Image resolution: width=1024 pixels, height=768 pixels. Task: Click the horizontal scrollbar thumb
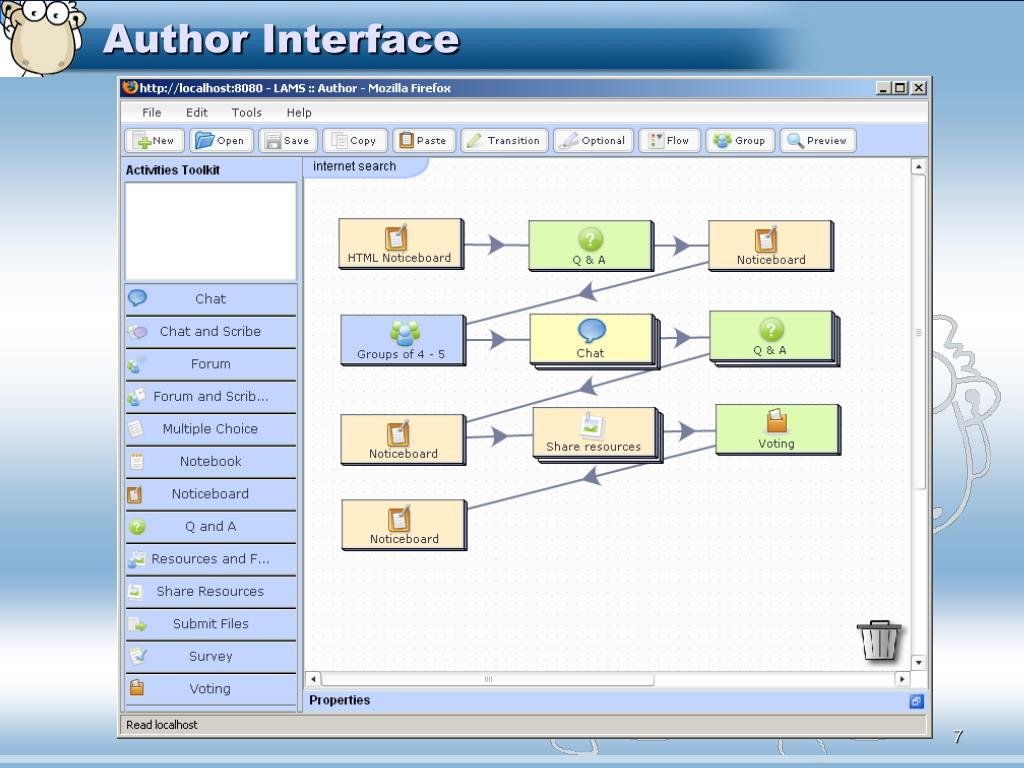pyautogui.click(x=488, y=679)
